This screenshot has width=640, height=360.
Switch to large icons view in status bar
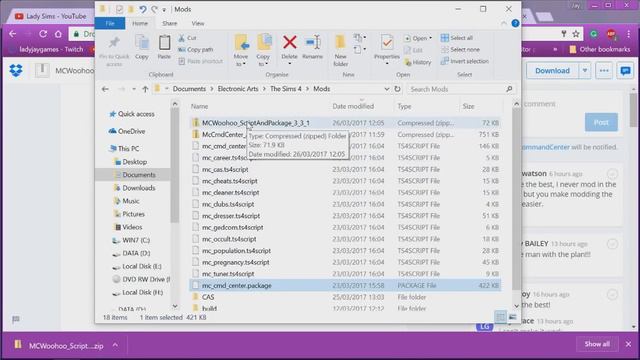click(513, 317)
